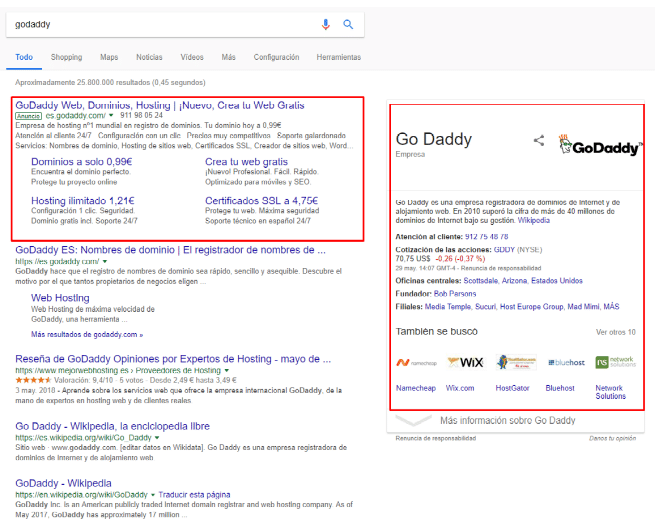
Task: Click the Namecheap logo icon
Action: coord(415,362)
